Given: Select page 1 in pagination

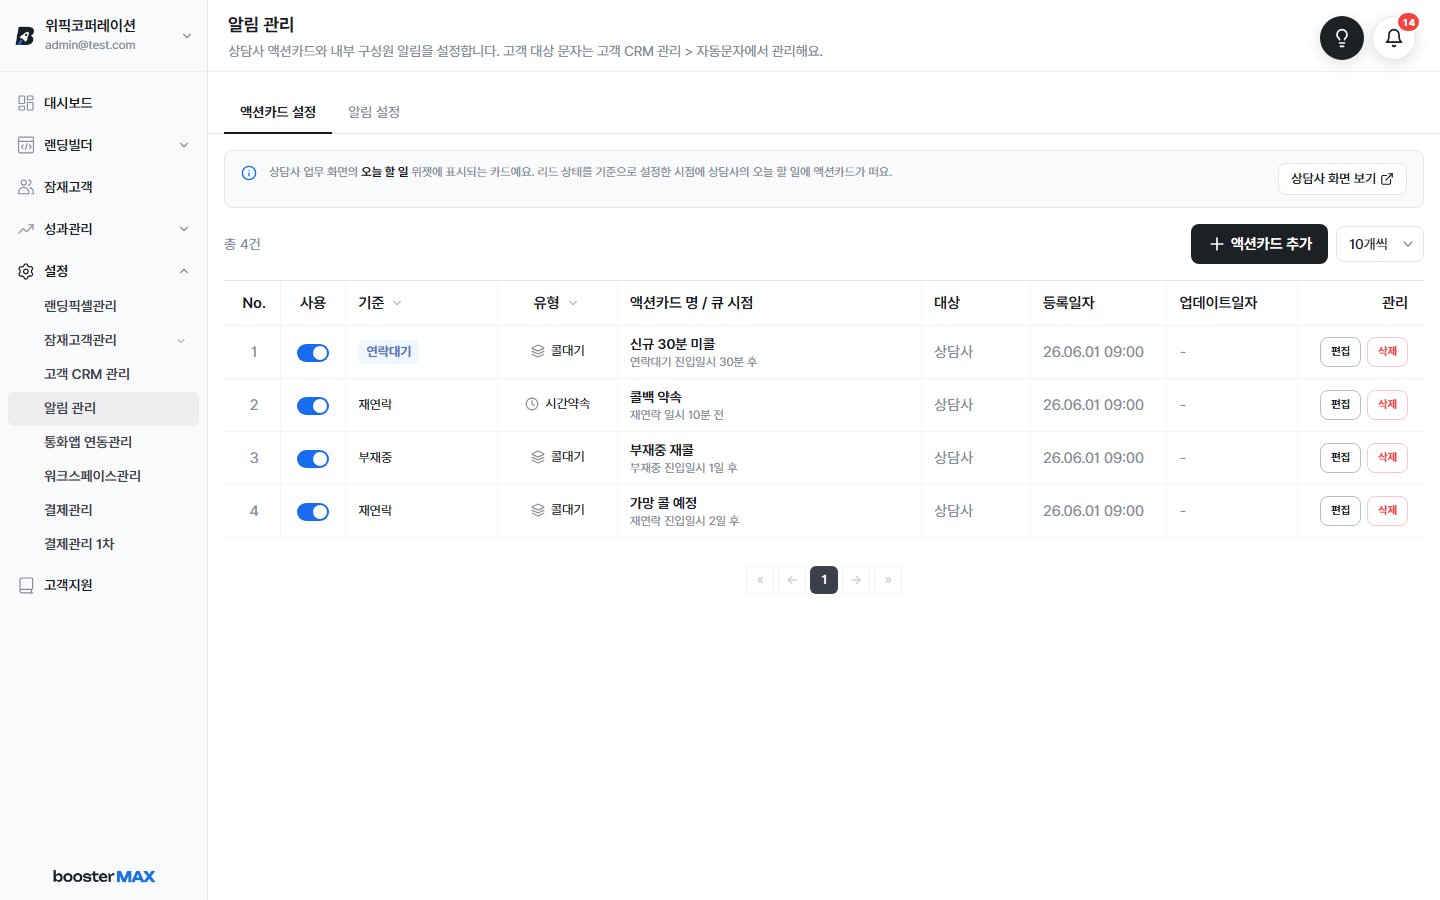Looking at the screenshot, I should click(824, 580).
